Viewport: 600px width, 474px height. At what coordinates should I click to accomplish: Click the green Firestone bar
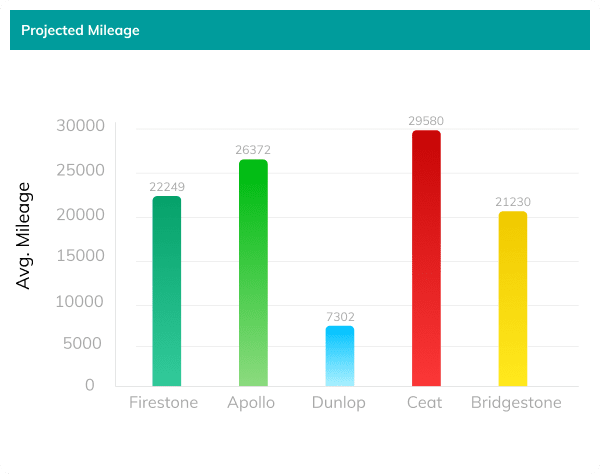[167, 291]
